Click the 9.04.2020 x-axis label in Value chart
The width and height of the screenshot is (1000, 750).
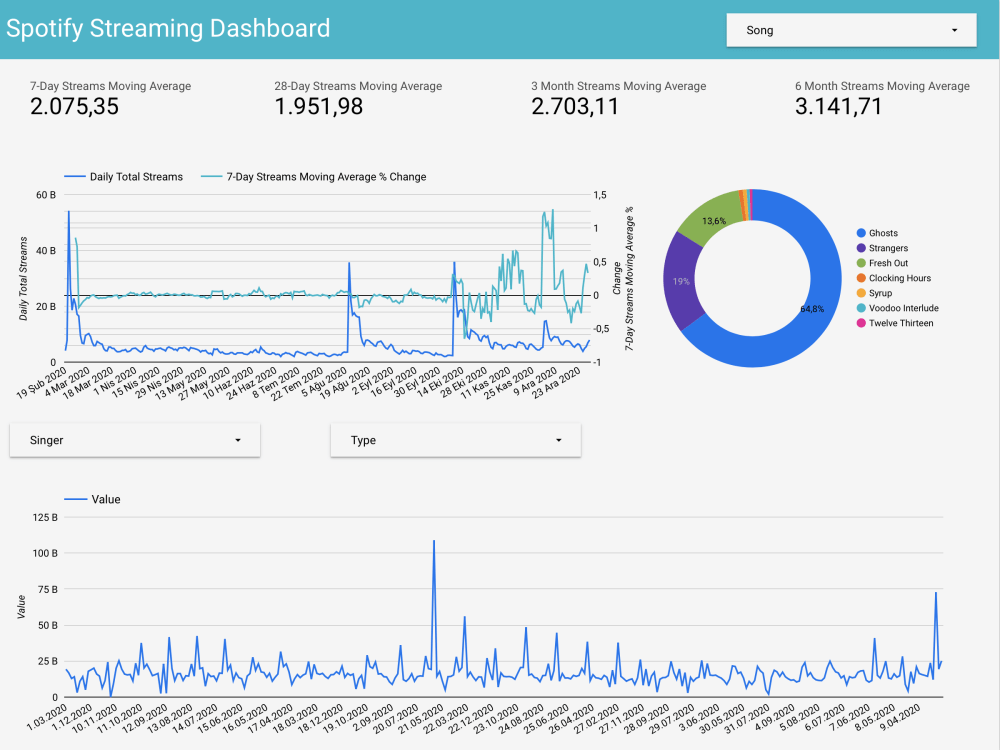pyautogui.click(x=901, y=717)
